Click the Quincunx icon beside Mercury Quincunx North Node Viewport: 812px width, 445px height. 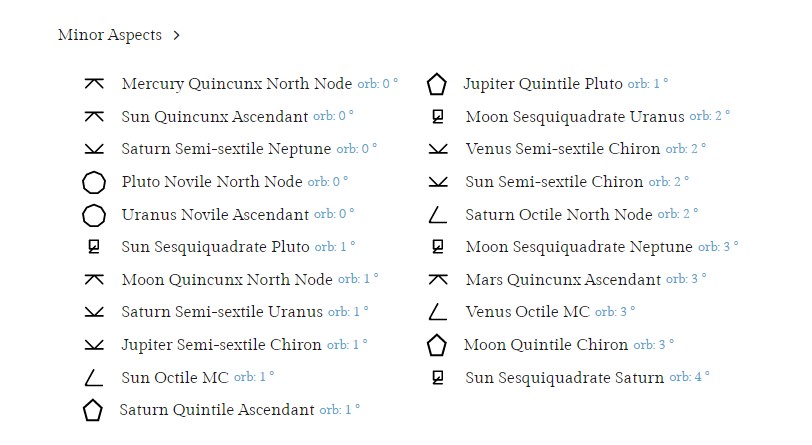click(94, 83)
